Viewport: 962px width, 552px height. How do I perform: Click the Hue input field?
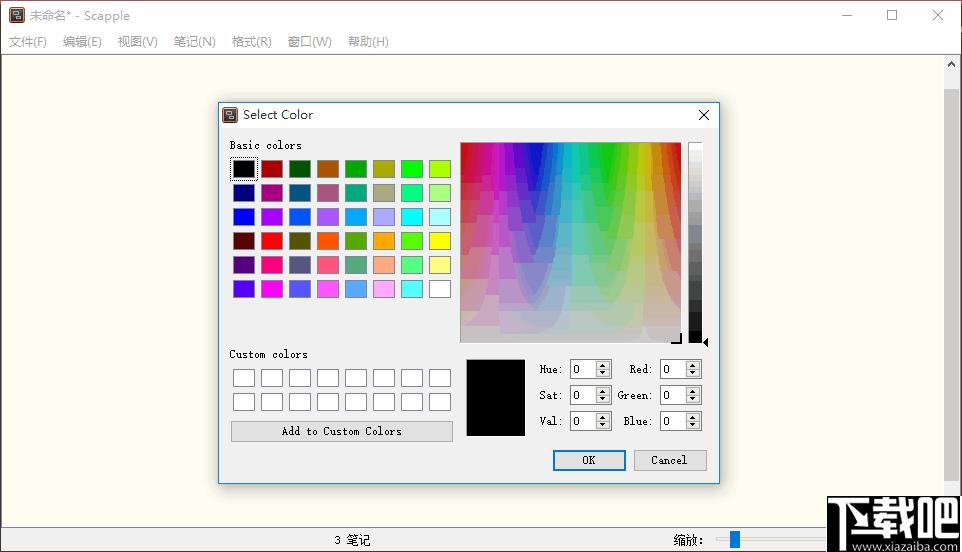pyautogui.click(x=583, y=369)
